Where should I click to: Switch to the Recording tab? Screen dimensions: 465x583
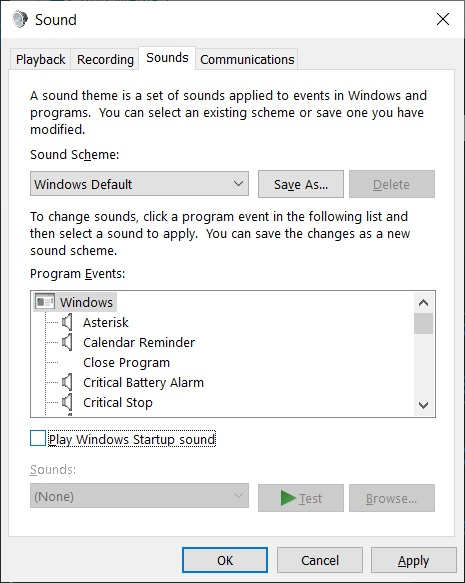point(105,59)
